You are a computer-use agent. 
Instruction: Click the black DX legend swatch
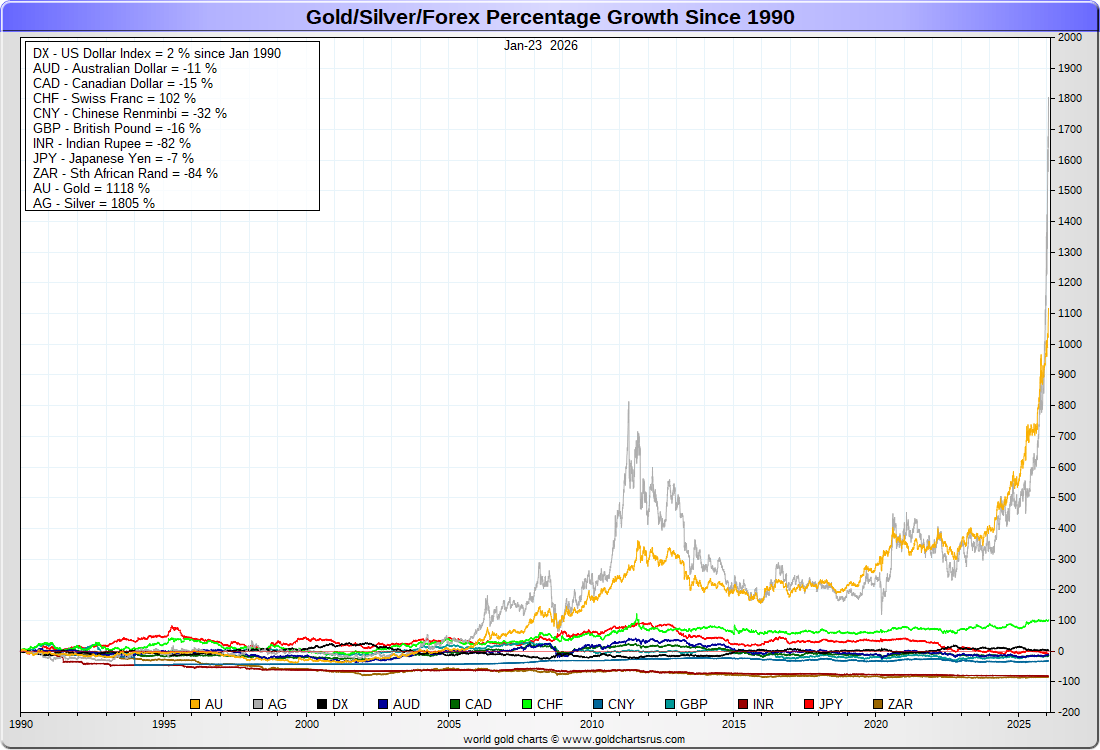pyautogui.click(x=322, y=704)
